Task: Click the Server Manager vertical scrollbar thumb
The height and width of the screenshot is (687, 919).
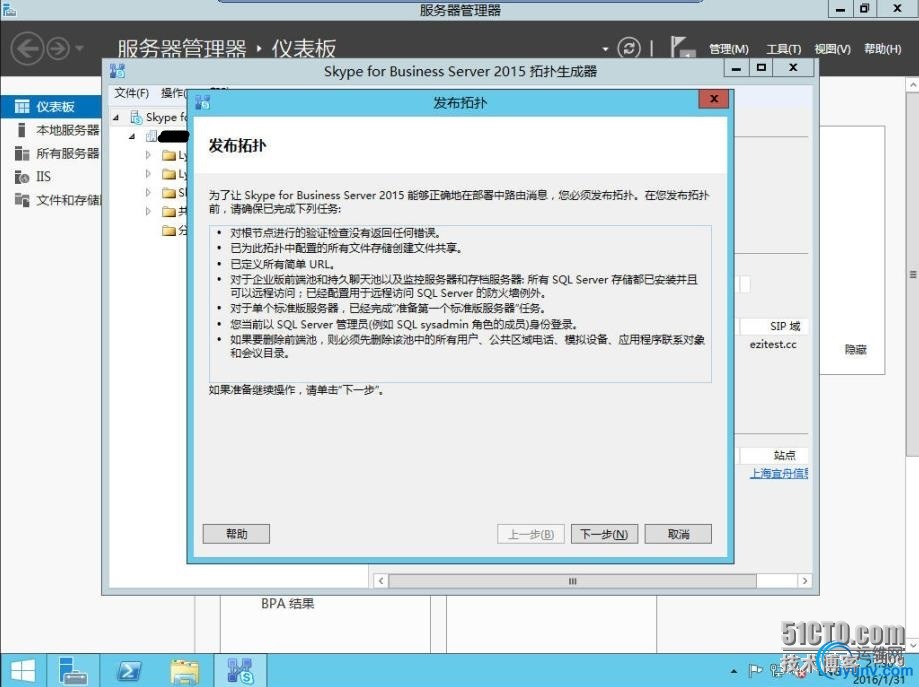Action: point(913,273)
